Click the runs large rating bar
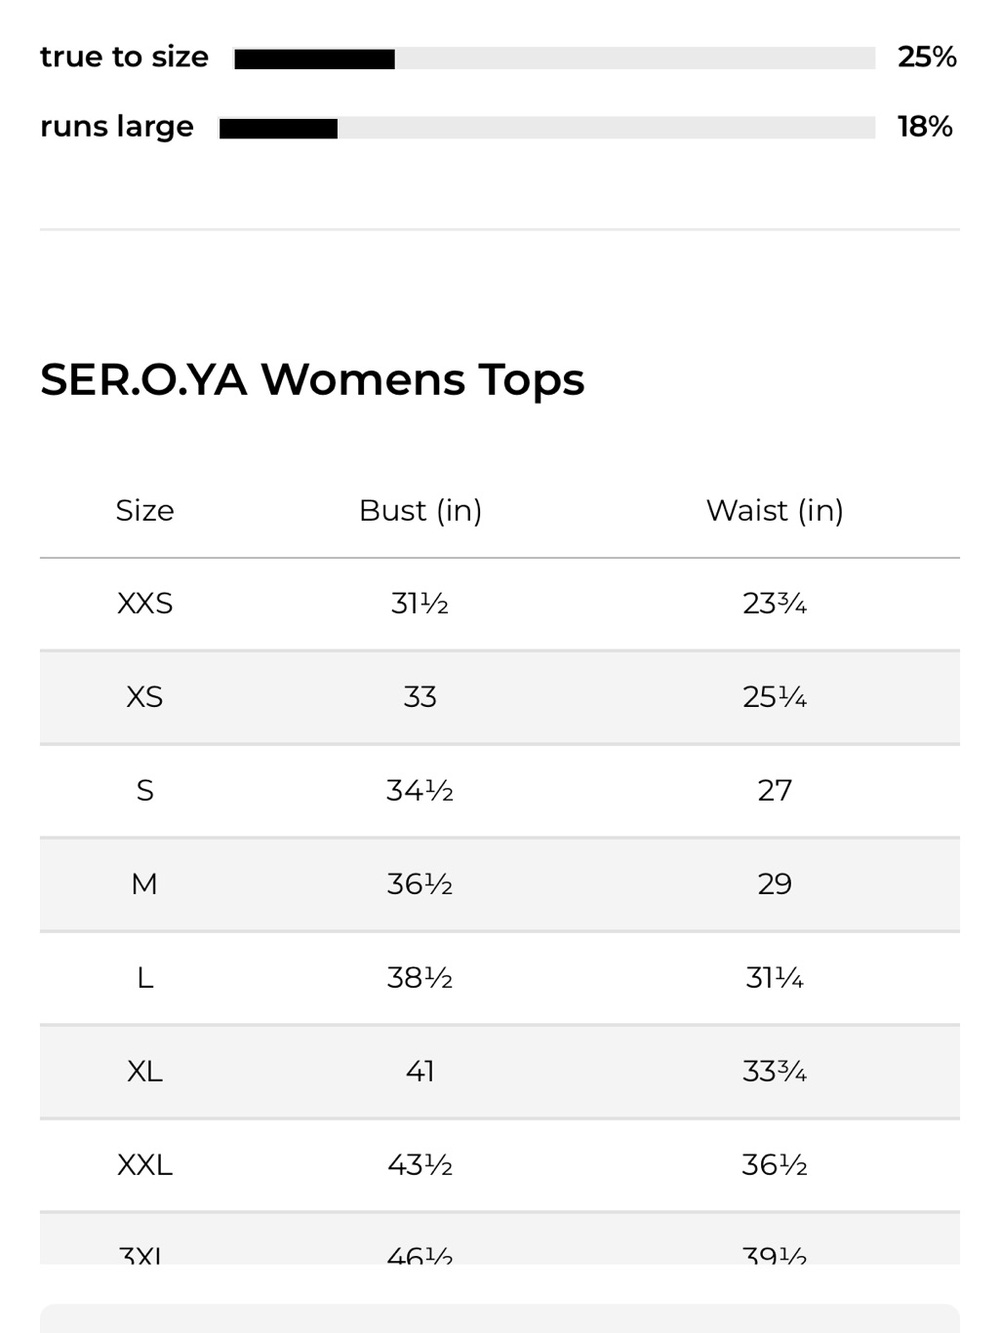This screenshot has width=1000, height=1333. [x=547, y=128]
